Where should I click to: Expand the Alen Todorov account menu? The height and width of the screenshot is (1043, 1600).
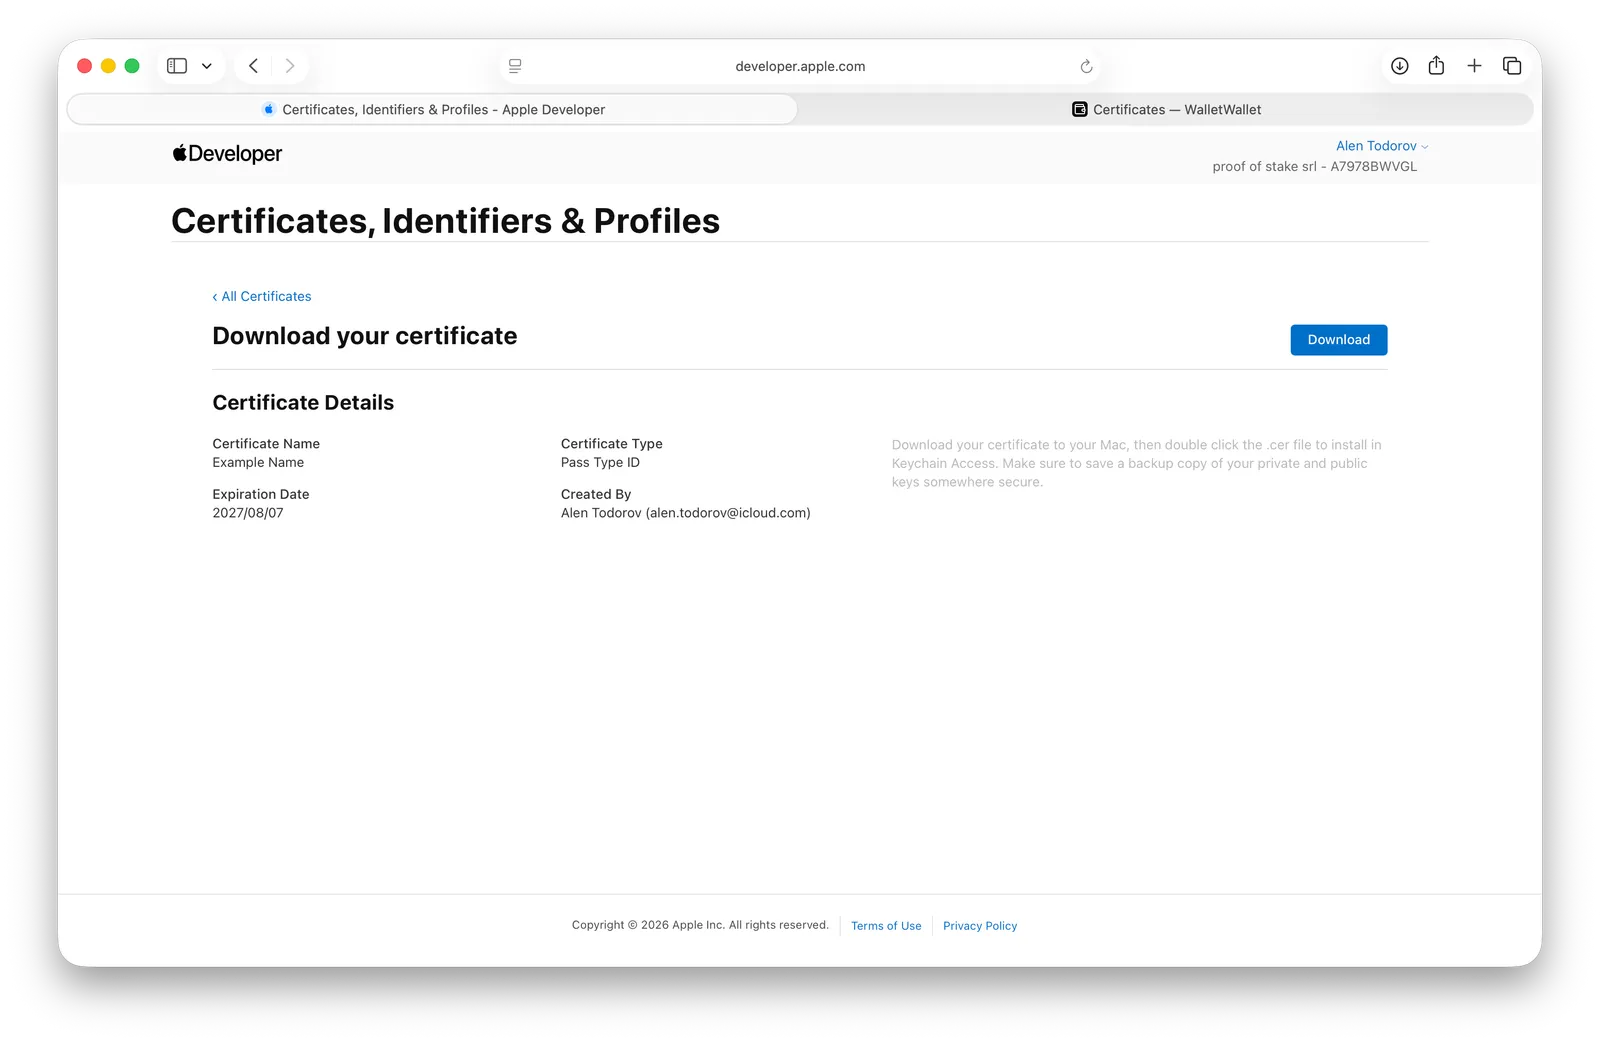1382,146
